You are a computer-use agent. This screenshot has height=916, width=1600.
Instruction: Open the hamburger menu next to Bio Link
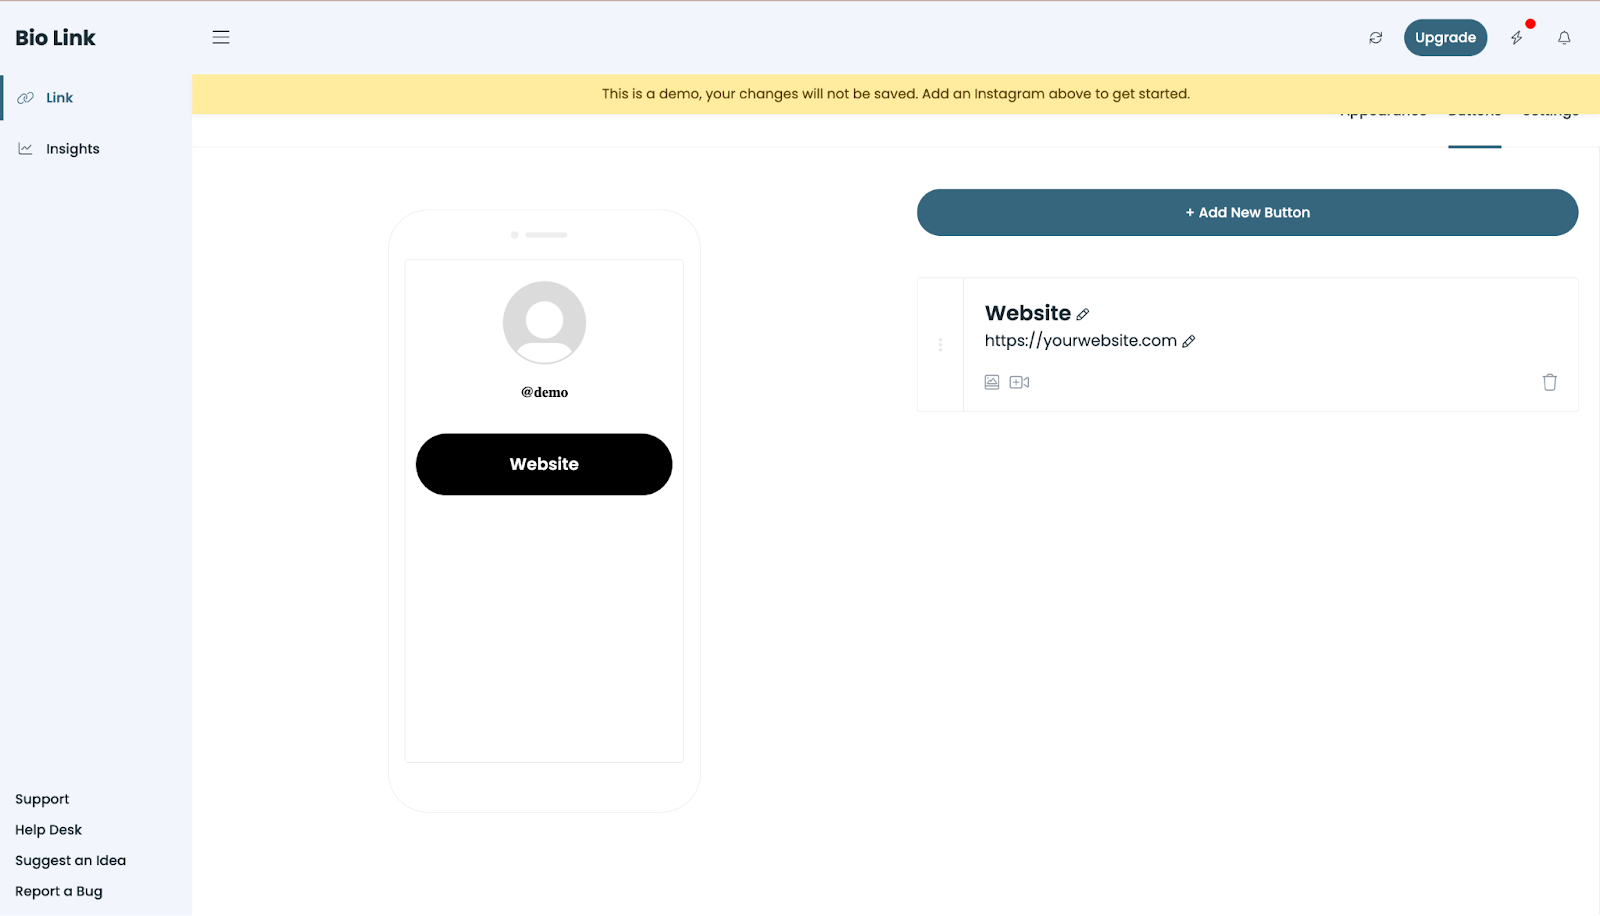click(x=221, y=38)
